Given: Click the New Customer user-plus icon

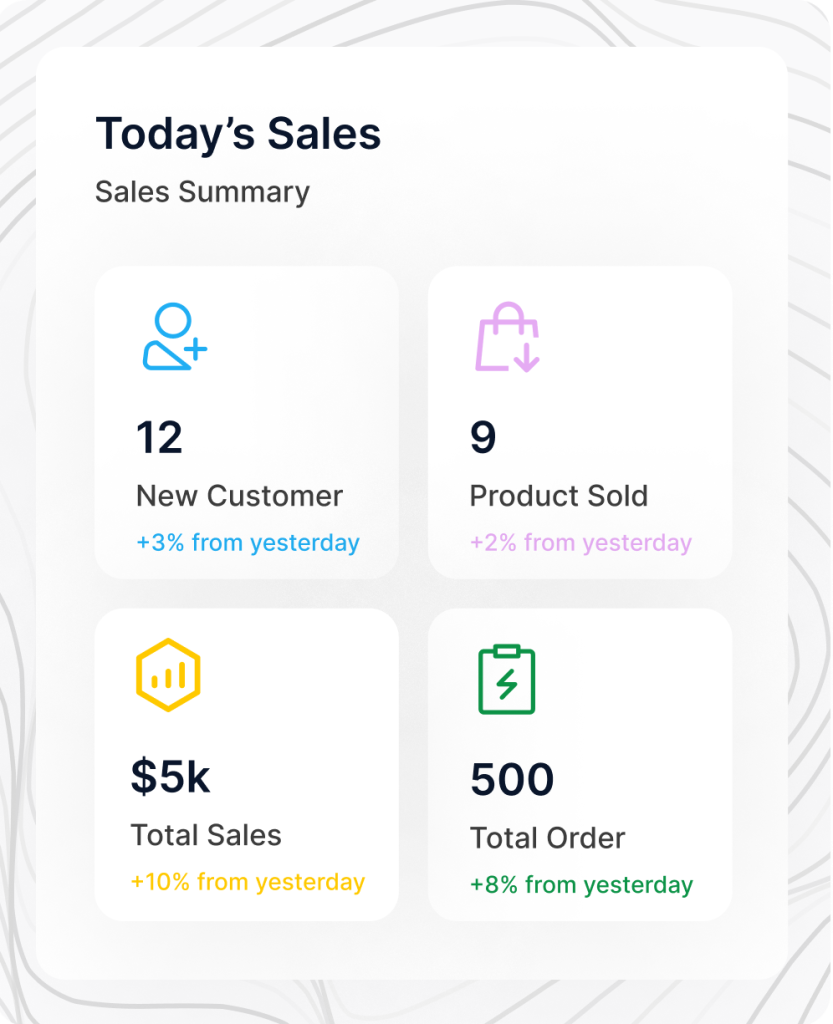Looking at the screenshot, I should pos(173,337).
